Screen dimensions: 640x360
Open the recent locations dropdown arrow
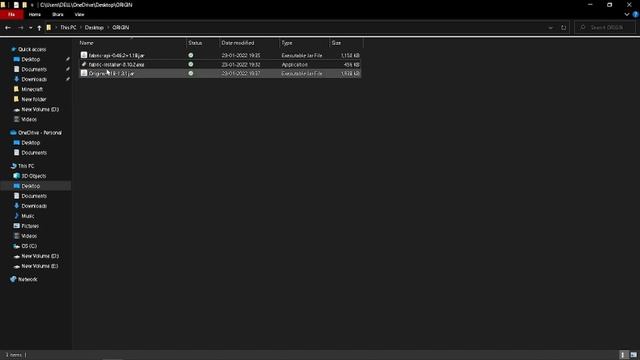pyautogui.click(x=31, y=28)
